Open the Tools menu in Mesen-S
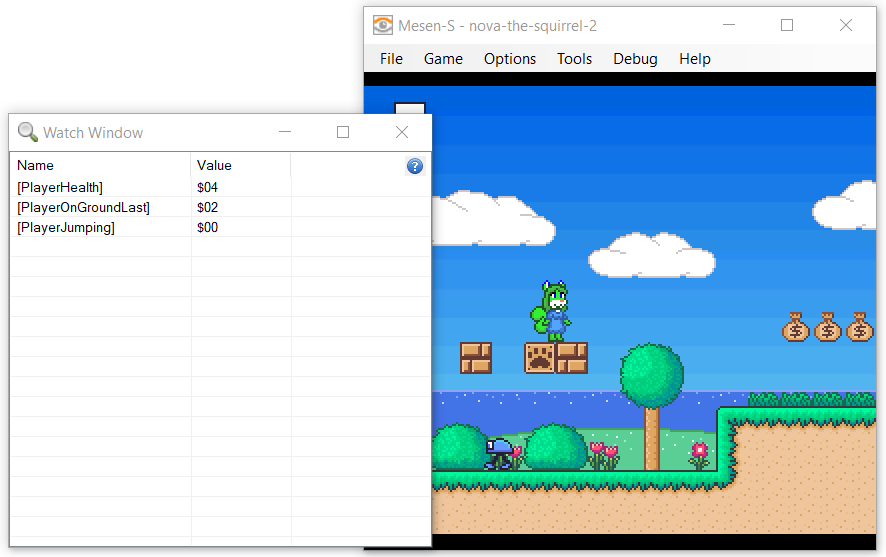The width and height of the screenshot is (886, 557). 574,59
